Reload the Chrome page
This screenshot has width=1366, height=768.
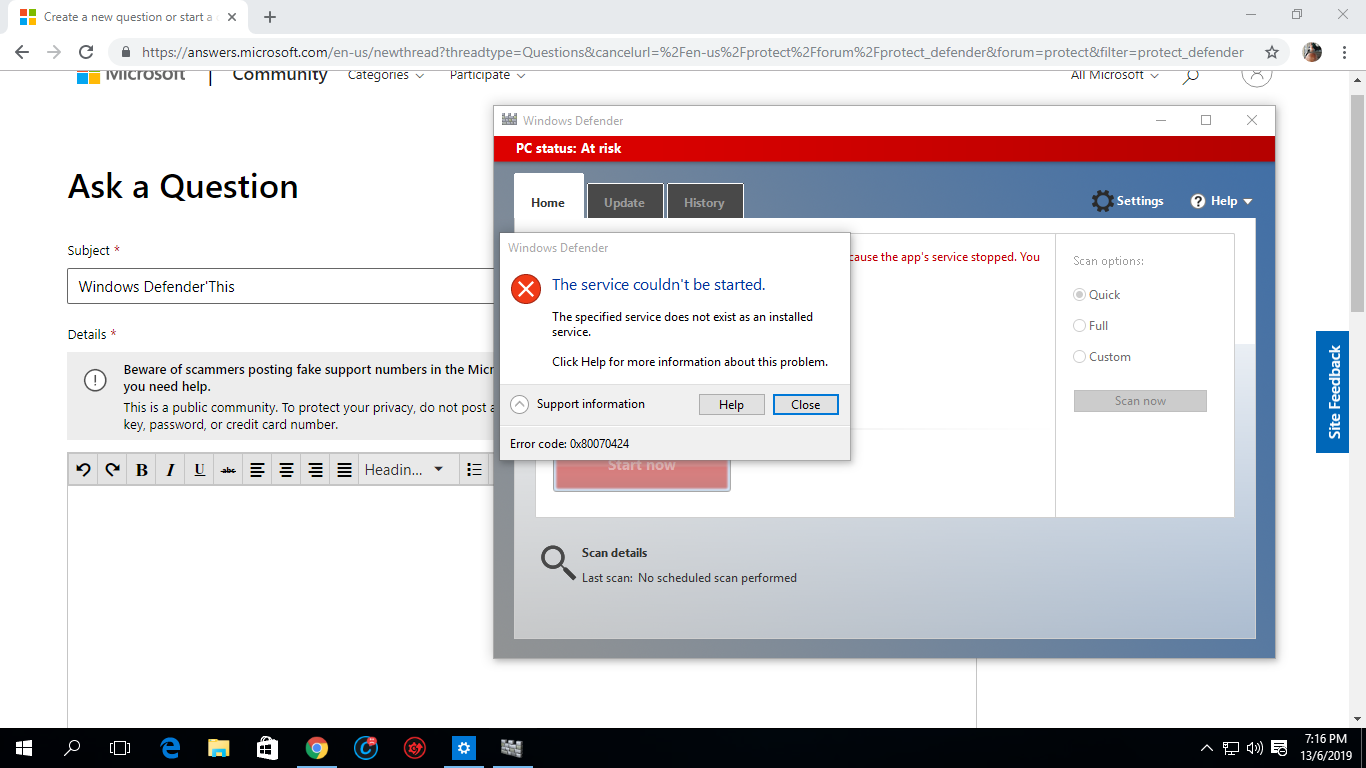point(86,52)
